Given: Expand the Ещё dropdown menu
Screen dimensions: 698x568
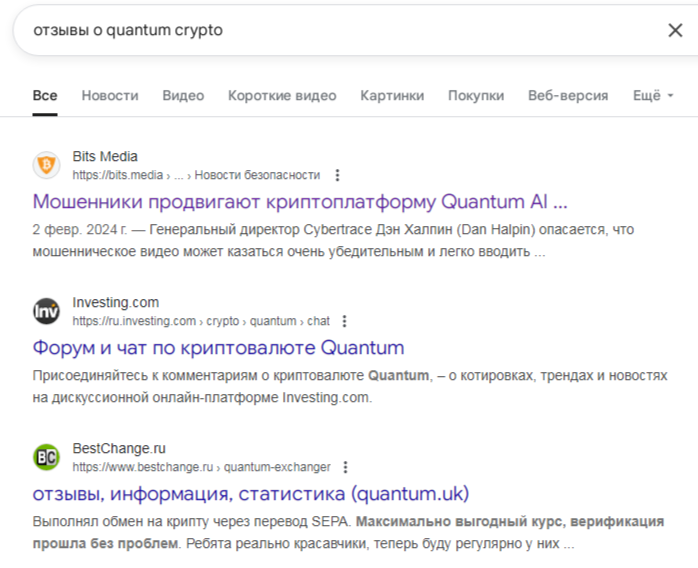Looking at the screenshot, I should pyautogui.click(x=653, y=96).
